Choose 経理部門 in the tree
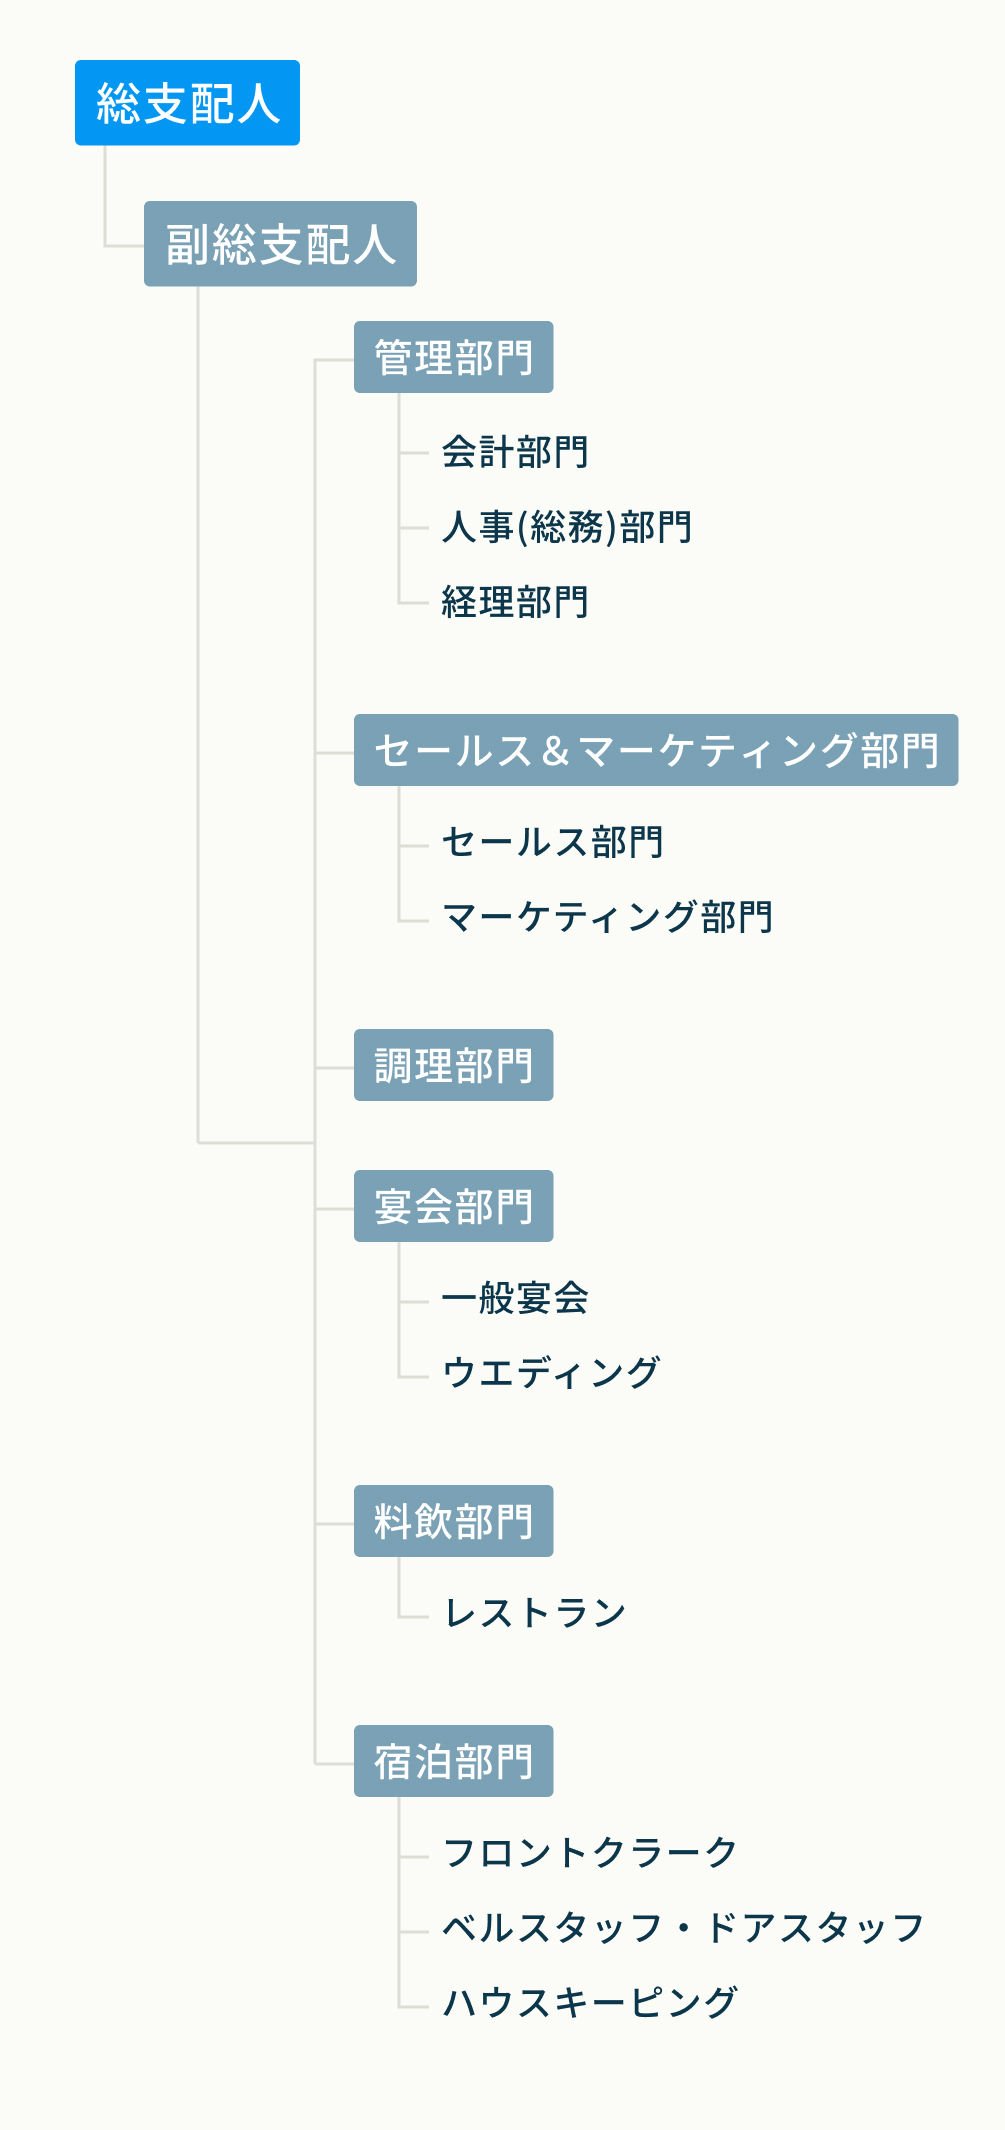1005x2130 pixels. pyautogui.click(x=515, y=602)
